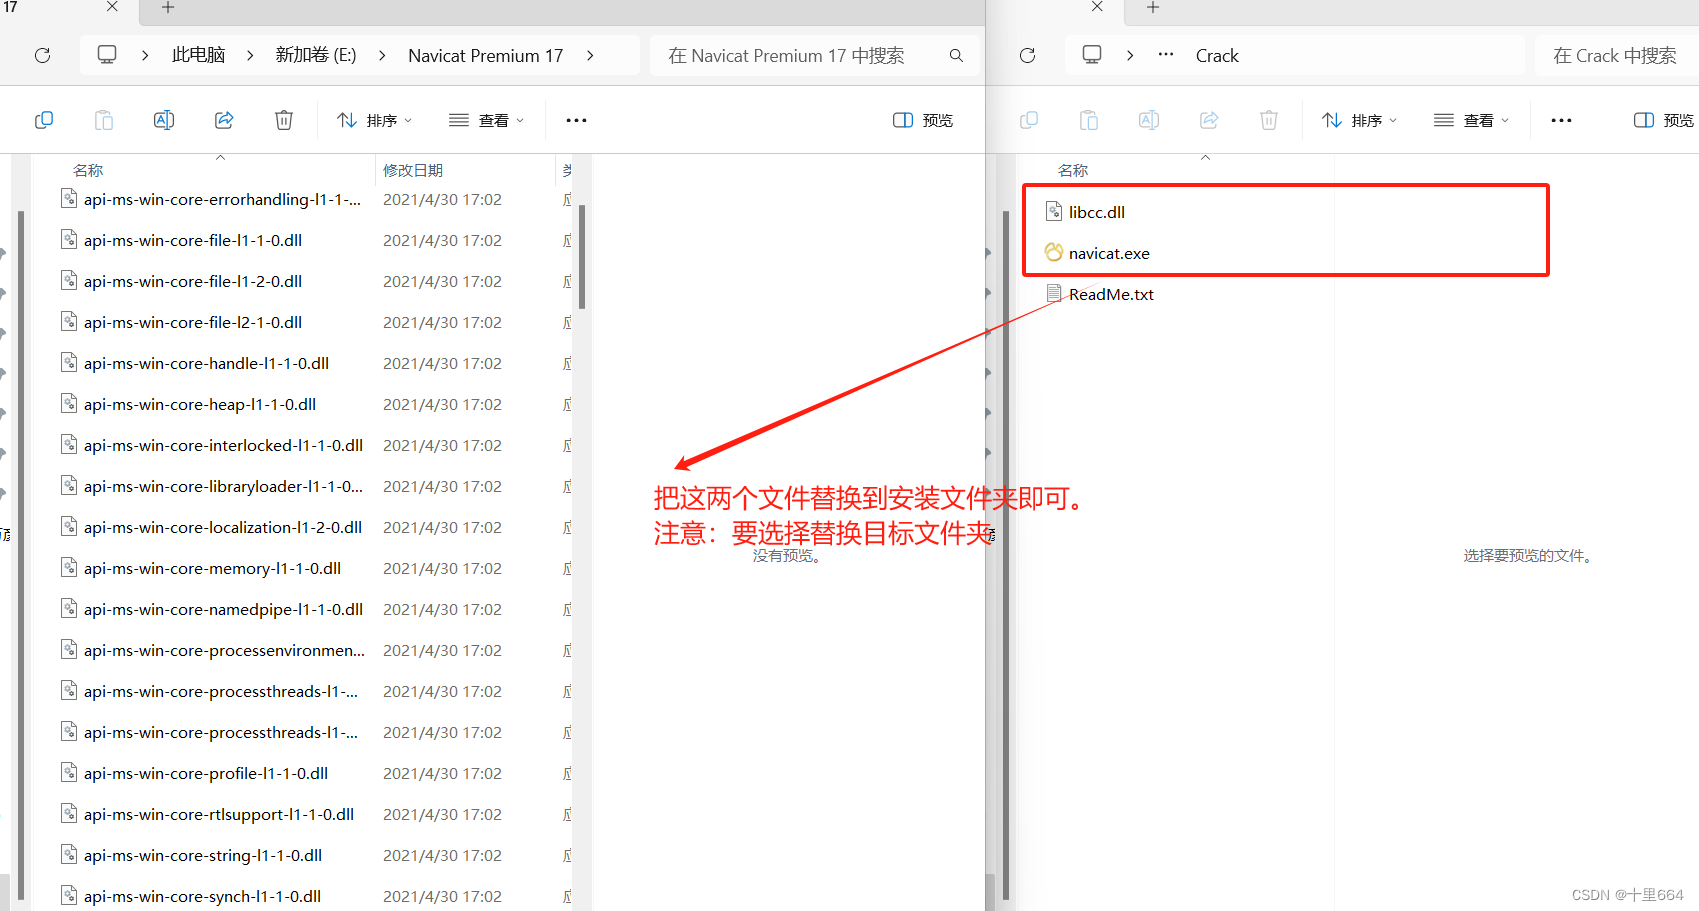Select api-ms-win-core-interlocked-l1-1-0.dll
Viewport: 1699px width, 911px height.
point(223,445)
